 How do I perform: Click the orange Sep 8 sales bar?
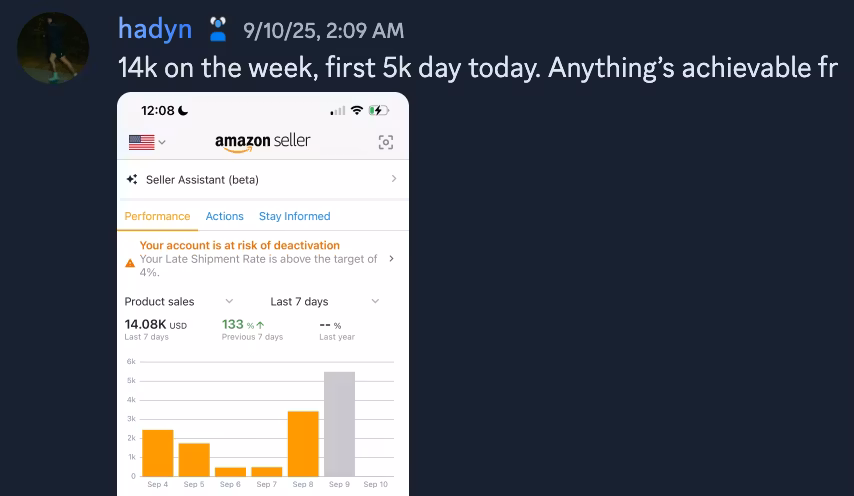click(x=303, y=443)
